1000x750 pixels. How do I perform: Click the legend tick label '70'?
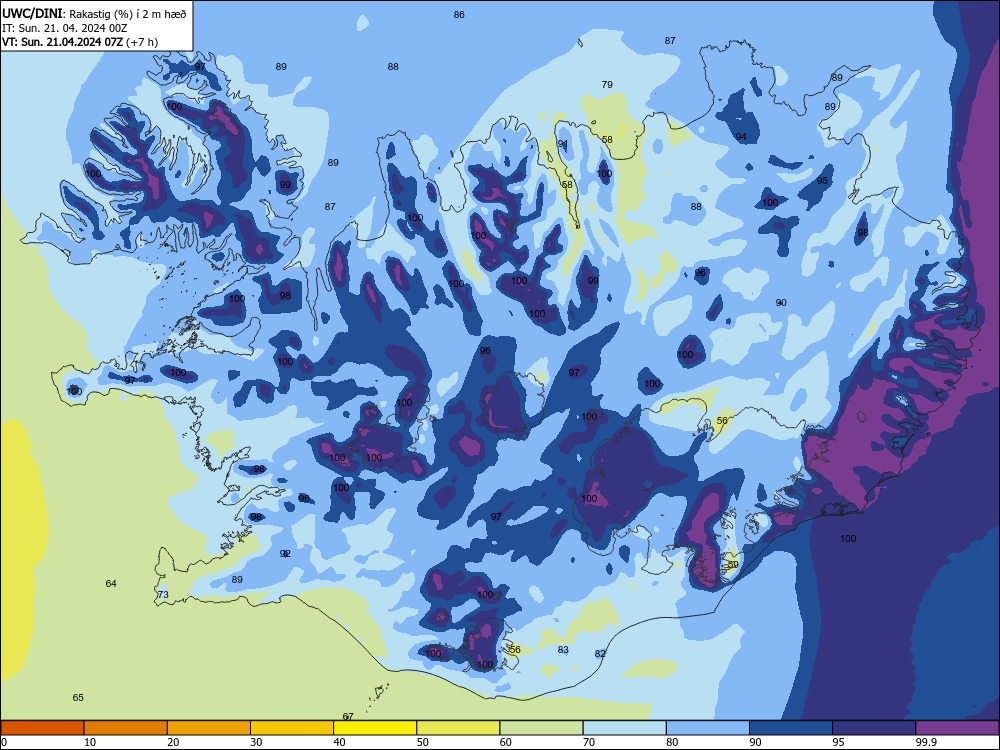tap(589, 742)
